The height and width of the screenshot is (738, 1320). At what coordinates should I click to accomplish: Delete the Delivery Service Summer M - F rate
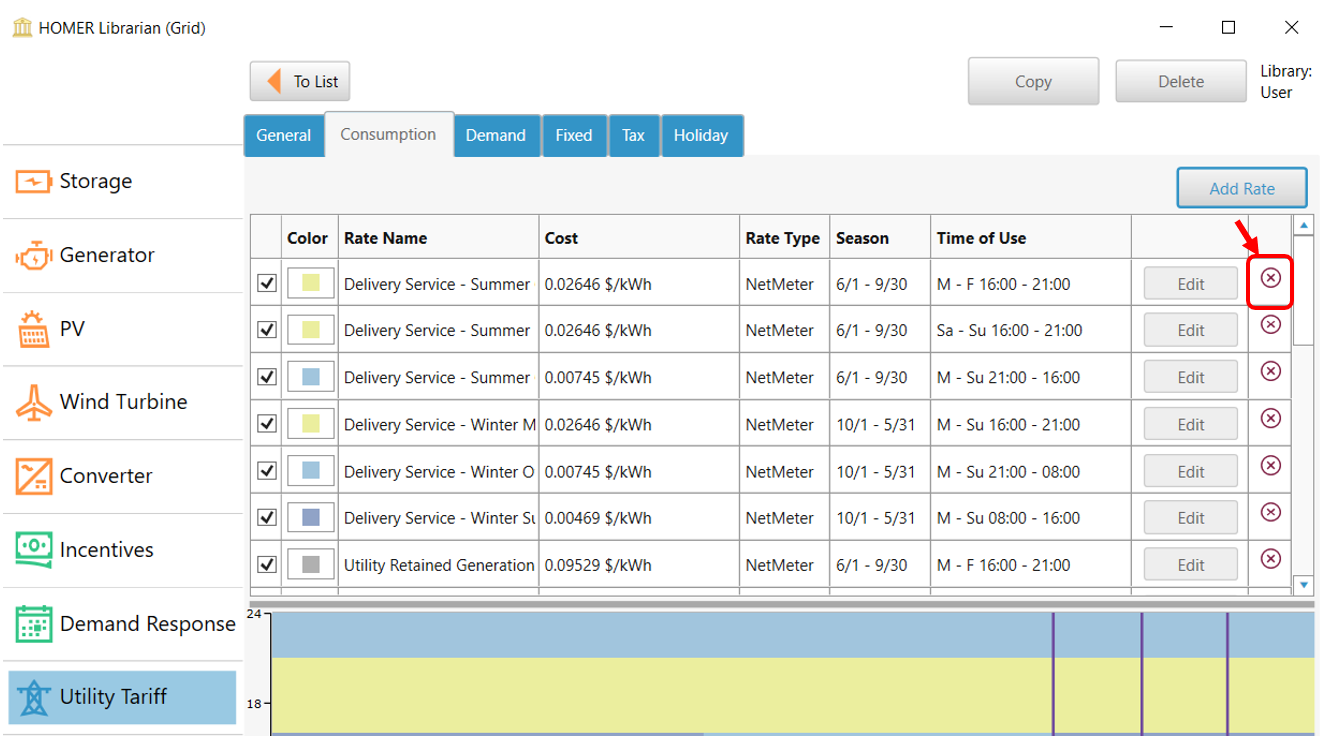[1270, 278]
